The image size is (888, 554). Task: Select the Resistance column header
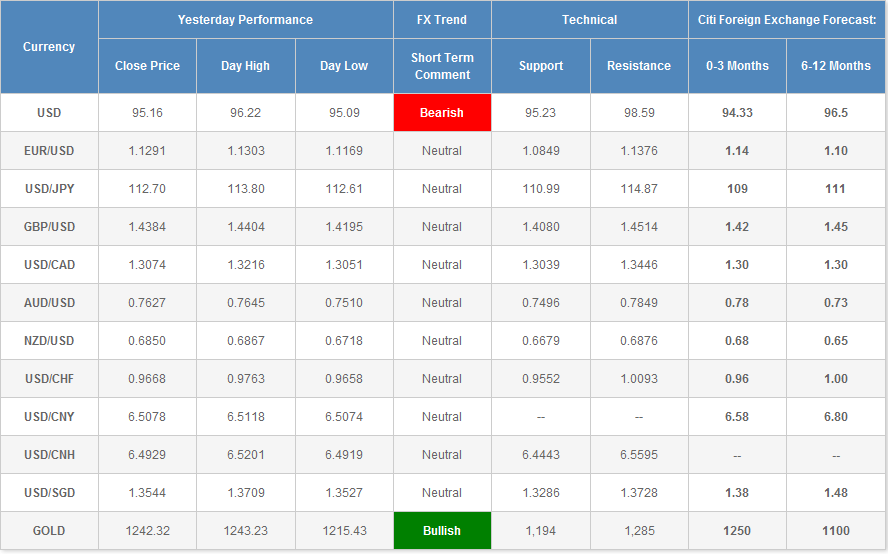pyautogui.click(x=639, y=66)
